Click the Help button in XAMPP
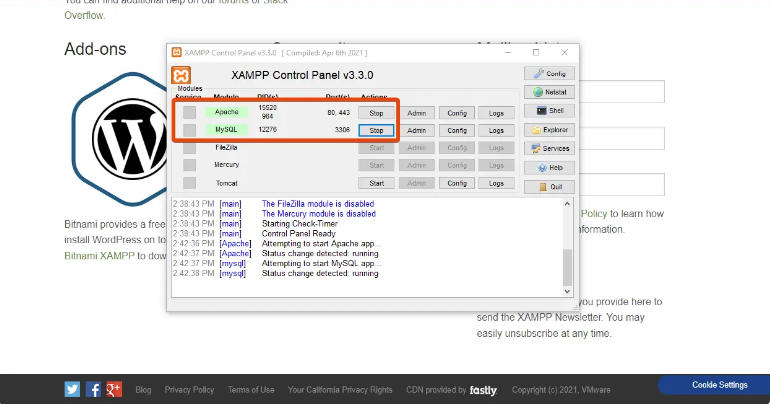The image size is (770, 404). coord(549,168)
